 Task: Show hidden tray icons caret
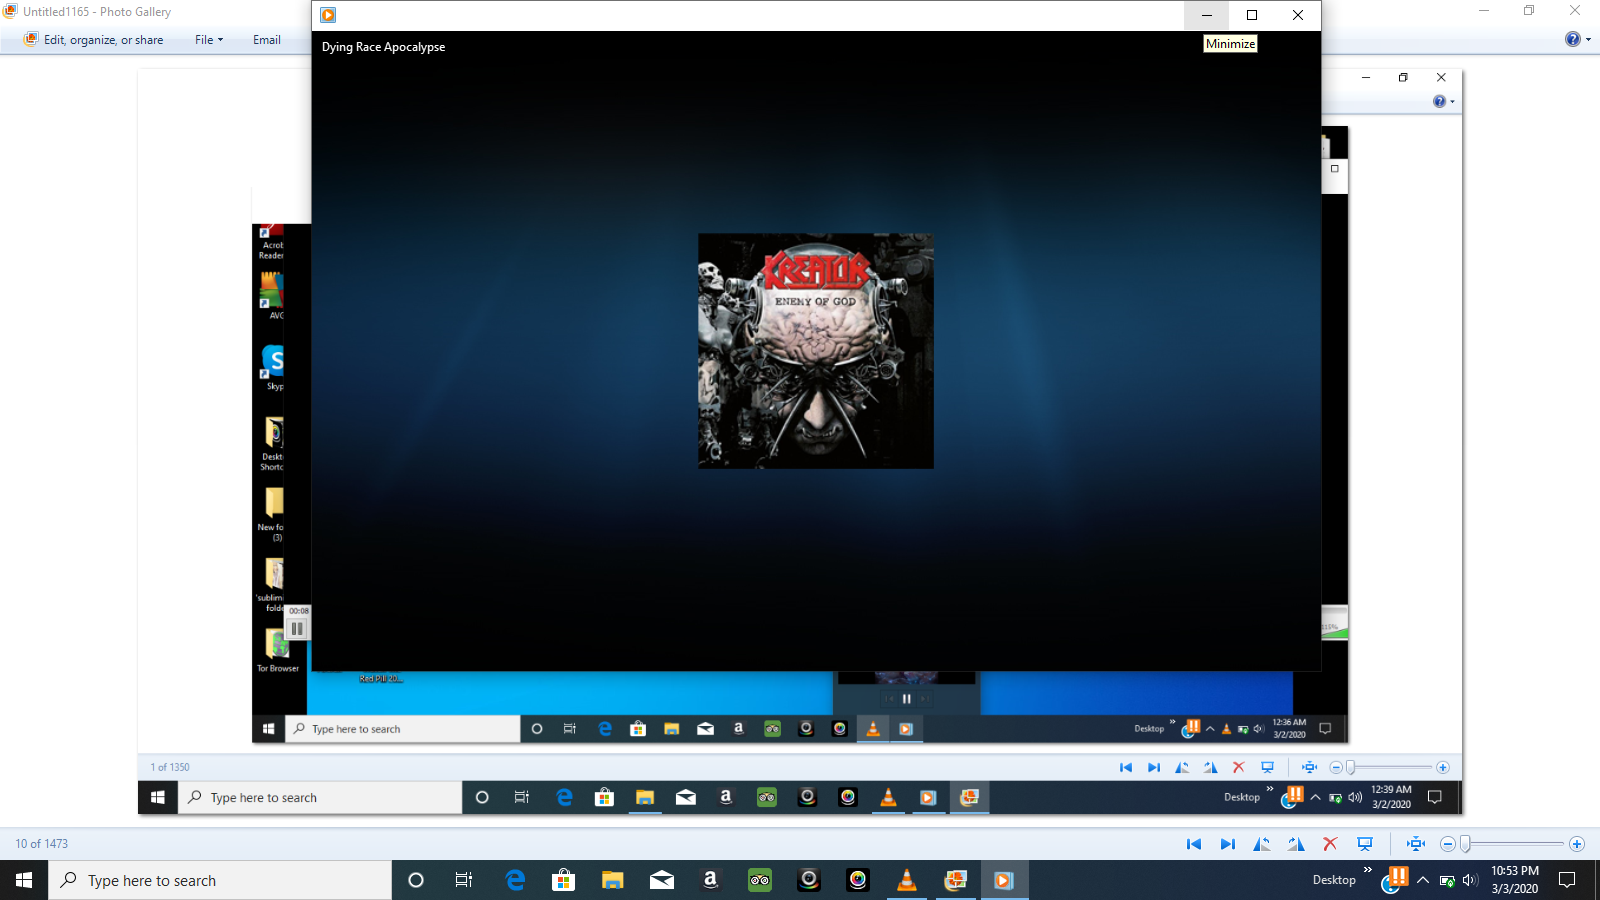tap(1422, 880)
